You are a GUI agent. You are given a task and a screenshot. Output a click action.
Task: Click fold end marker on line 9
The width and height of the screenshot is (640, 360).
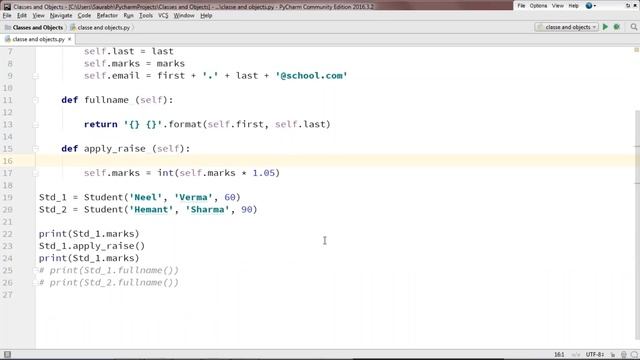(36, 76)
